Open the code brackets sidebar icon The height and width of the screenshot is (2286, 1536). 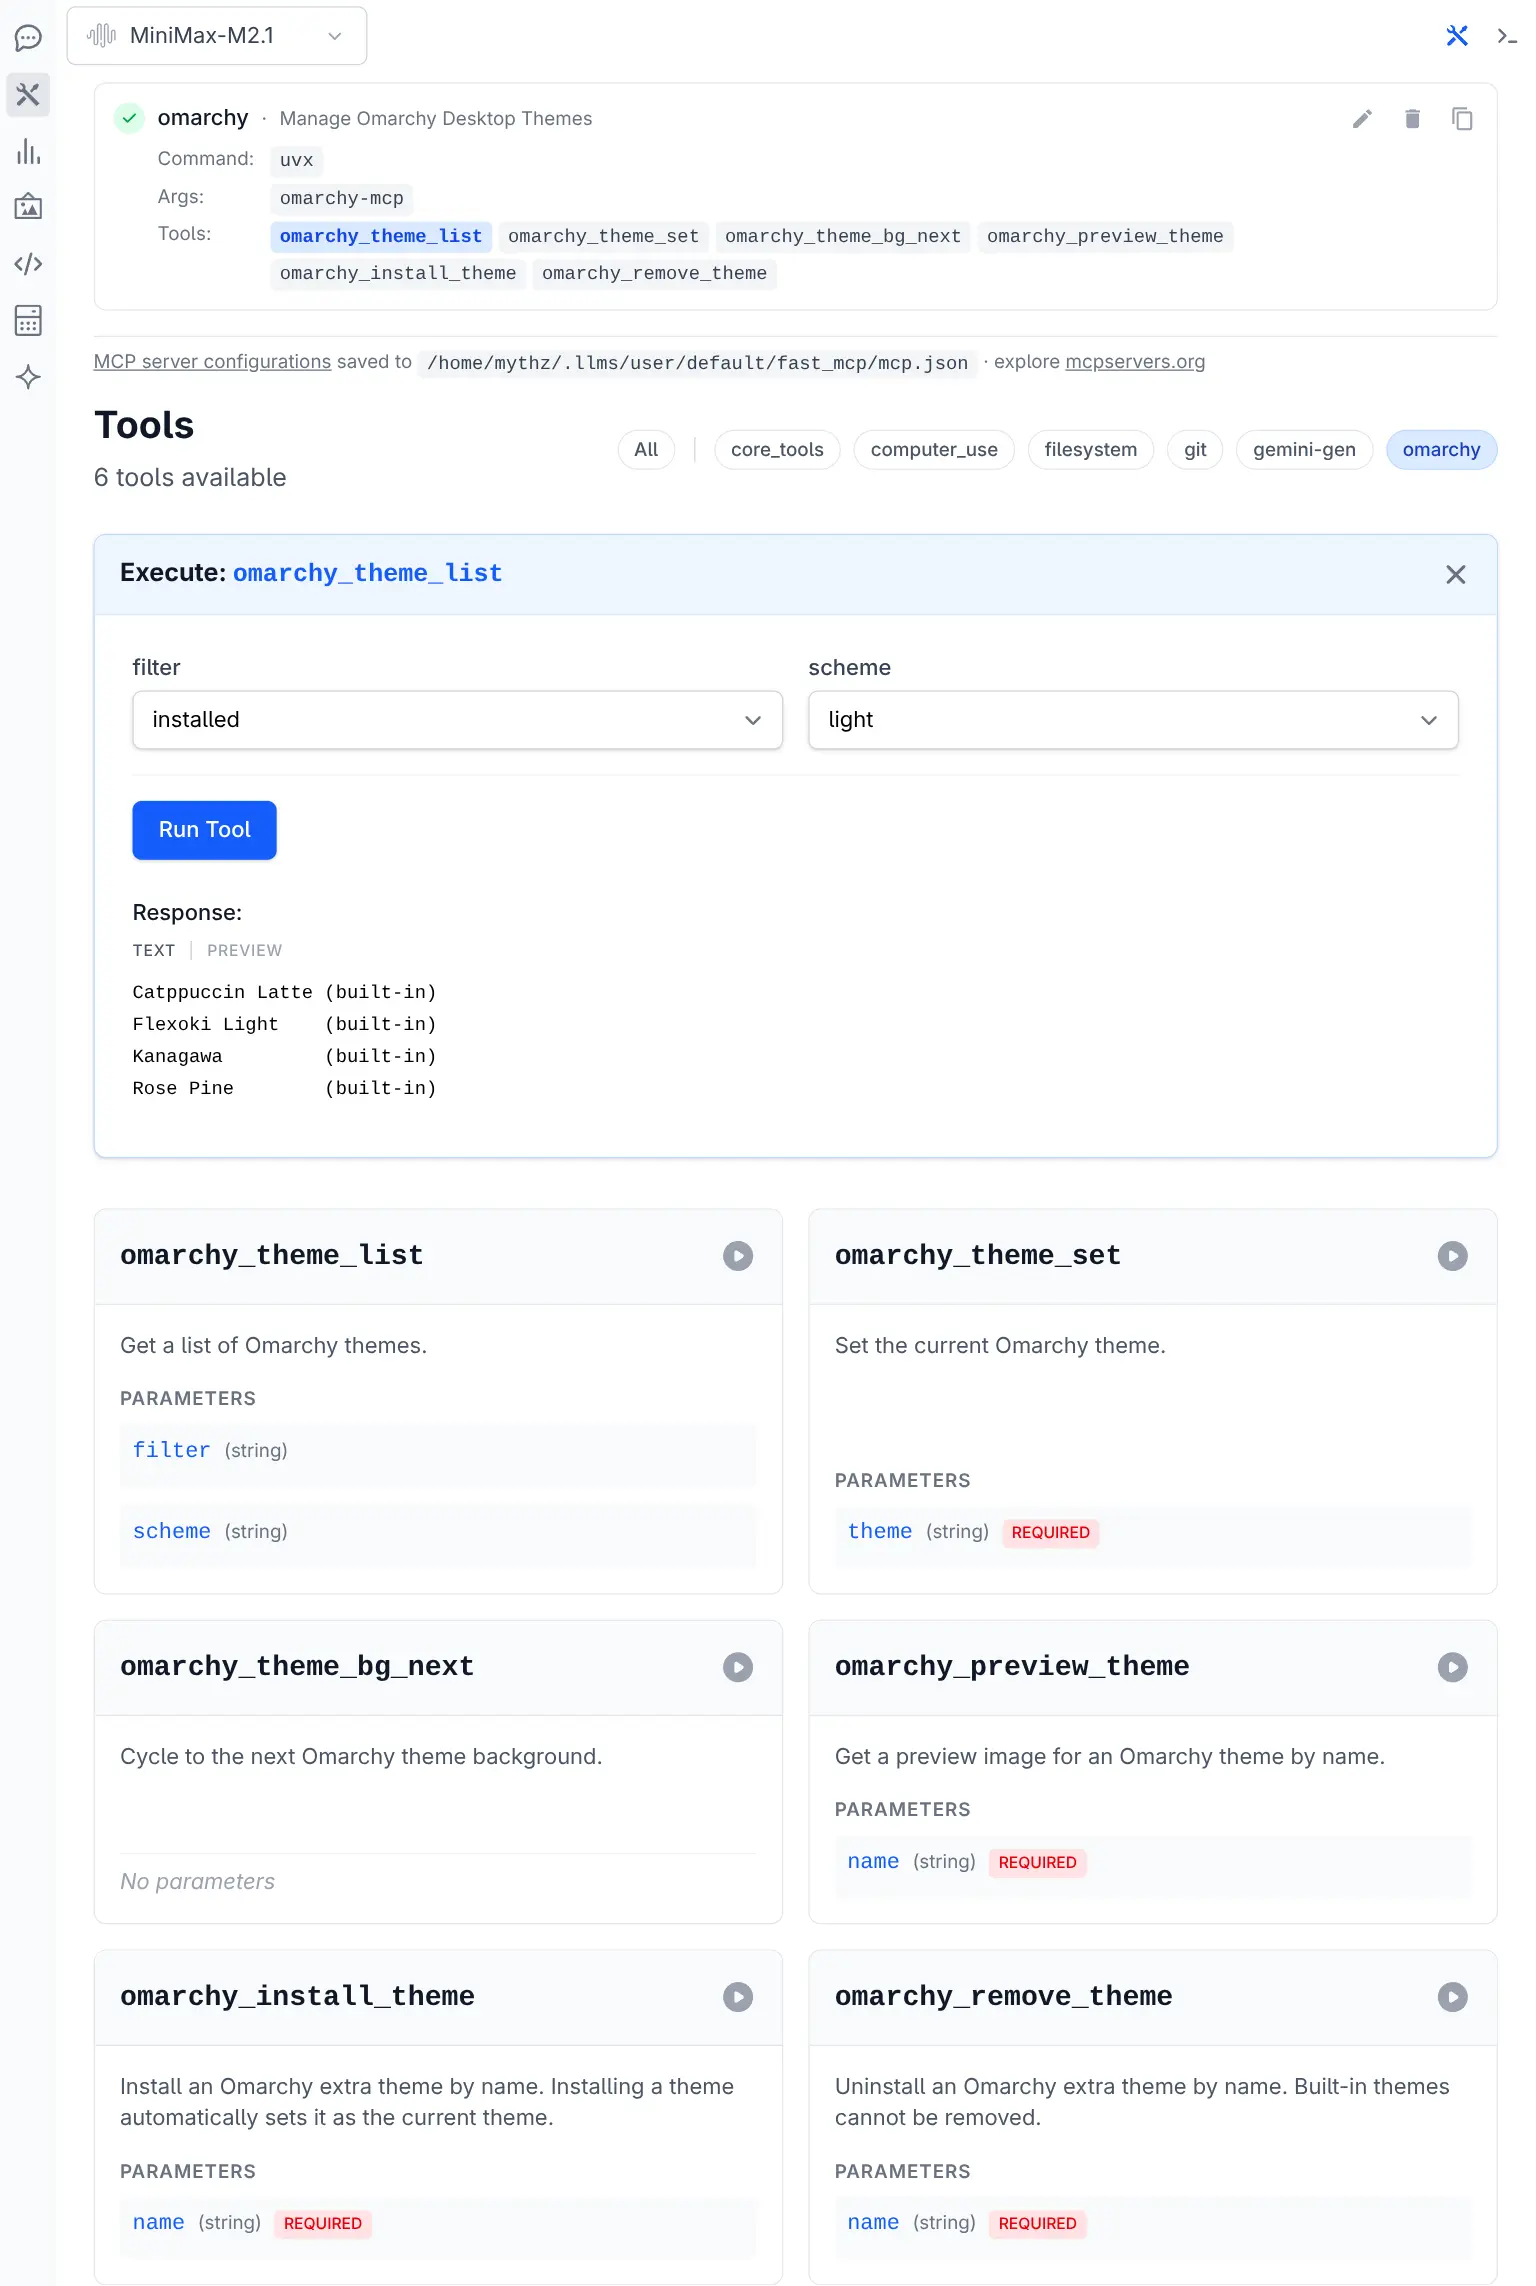click(x=28, y=264)
